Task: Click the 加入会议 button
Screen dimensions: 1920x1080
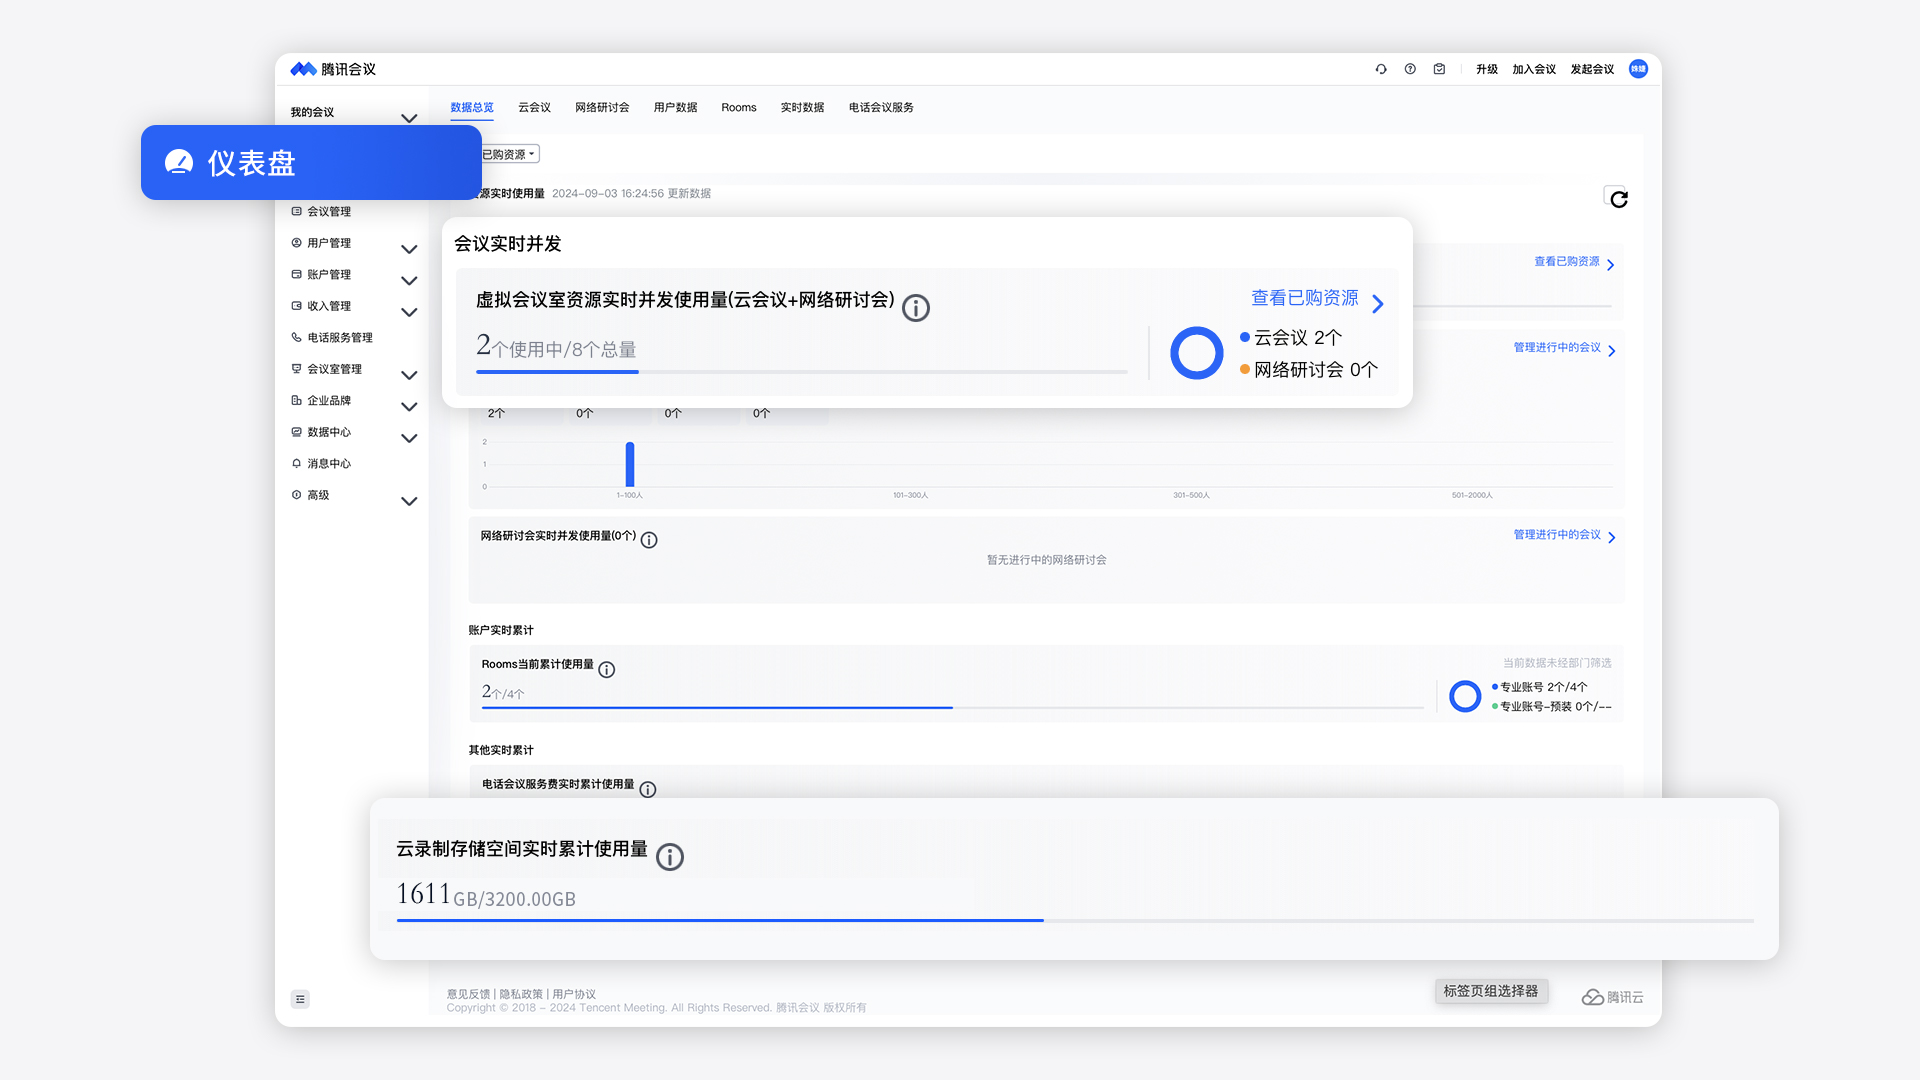Action: [1534, 69]
